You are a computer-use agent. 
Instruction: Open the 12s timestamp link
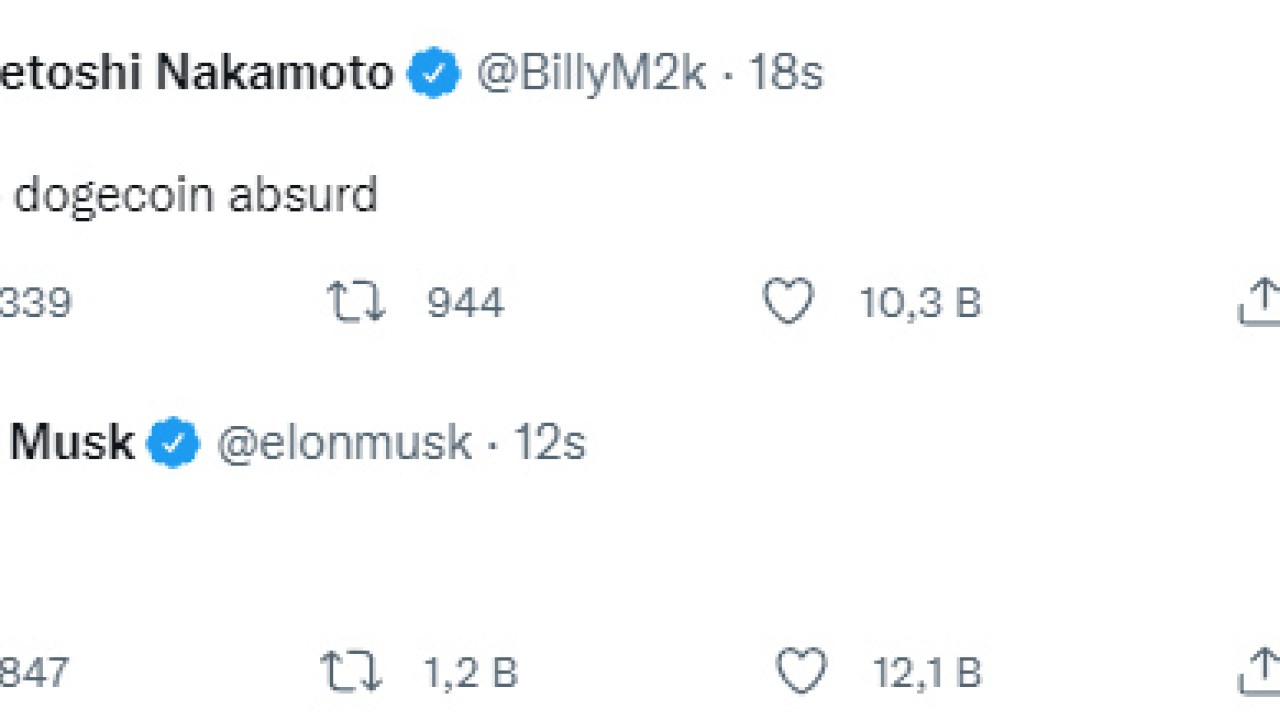[549, 443]
